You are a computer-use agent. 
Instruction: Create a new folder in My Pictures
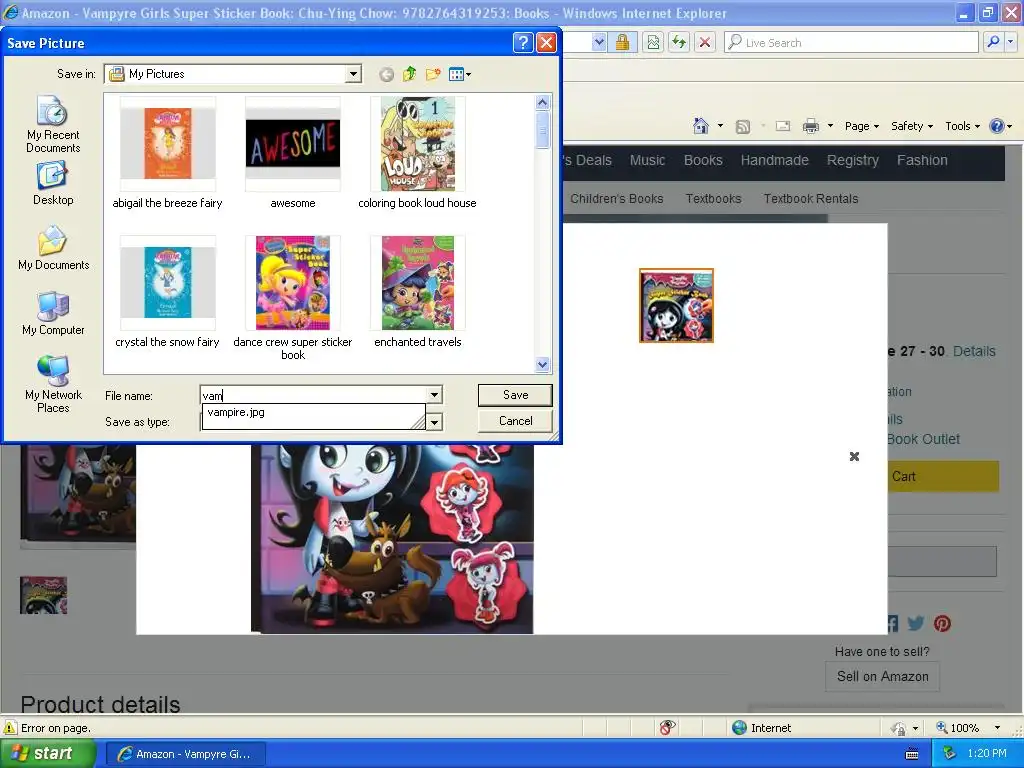tap(432, 74)
